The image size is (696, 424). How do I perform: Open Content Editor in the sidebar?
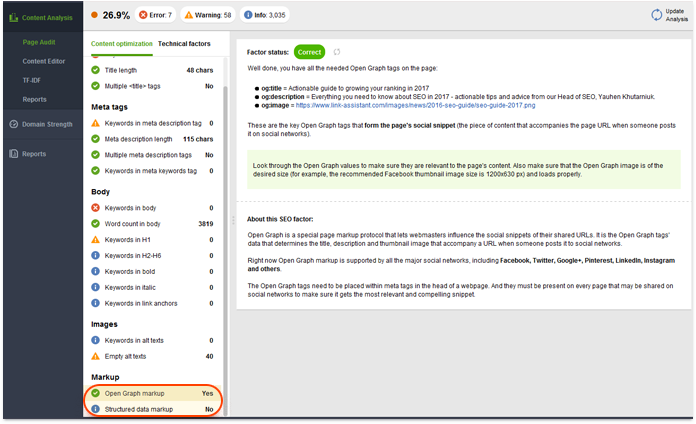(x=44, y=61)
